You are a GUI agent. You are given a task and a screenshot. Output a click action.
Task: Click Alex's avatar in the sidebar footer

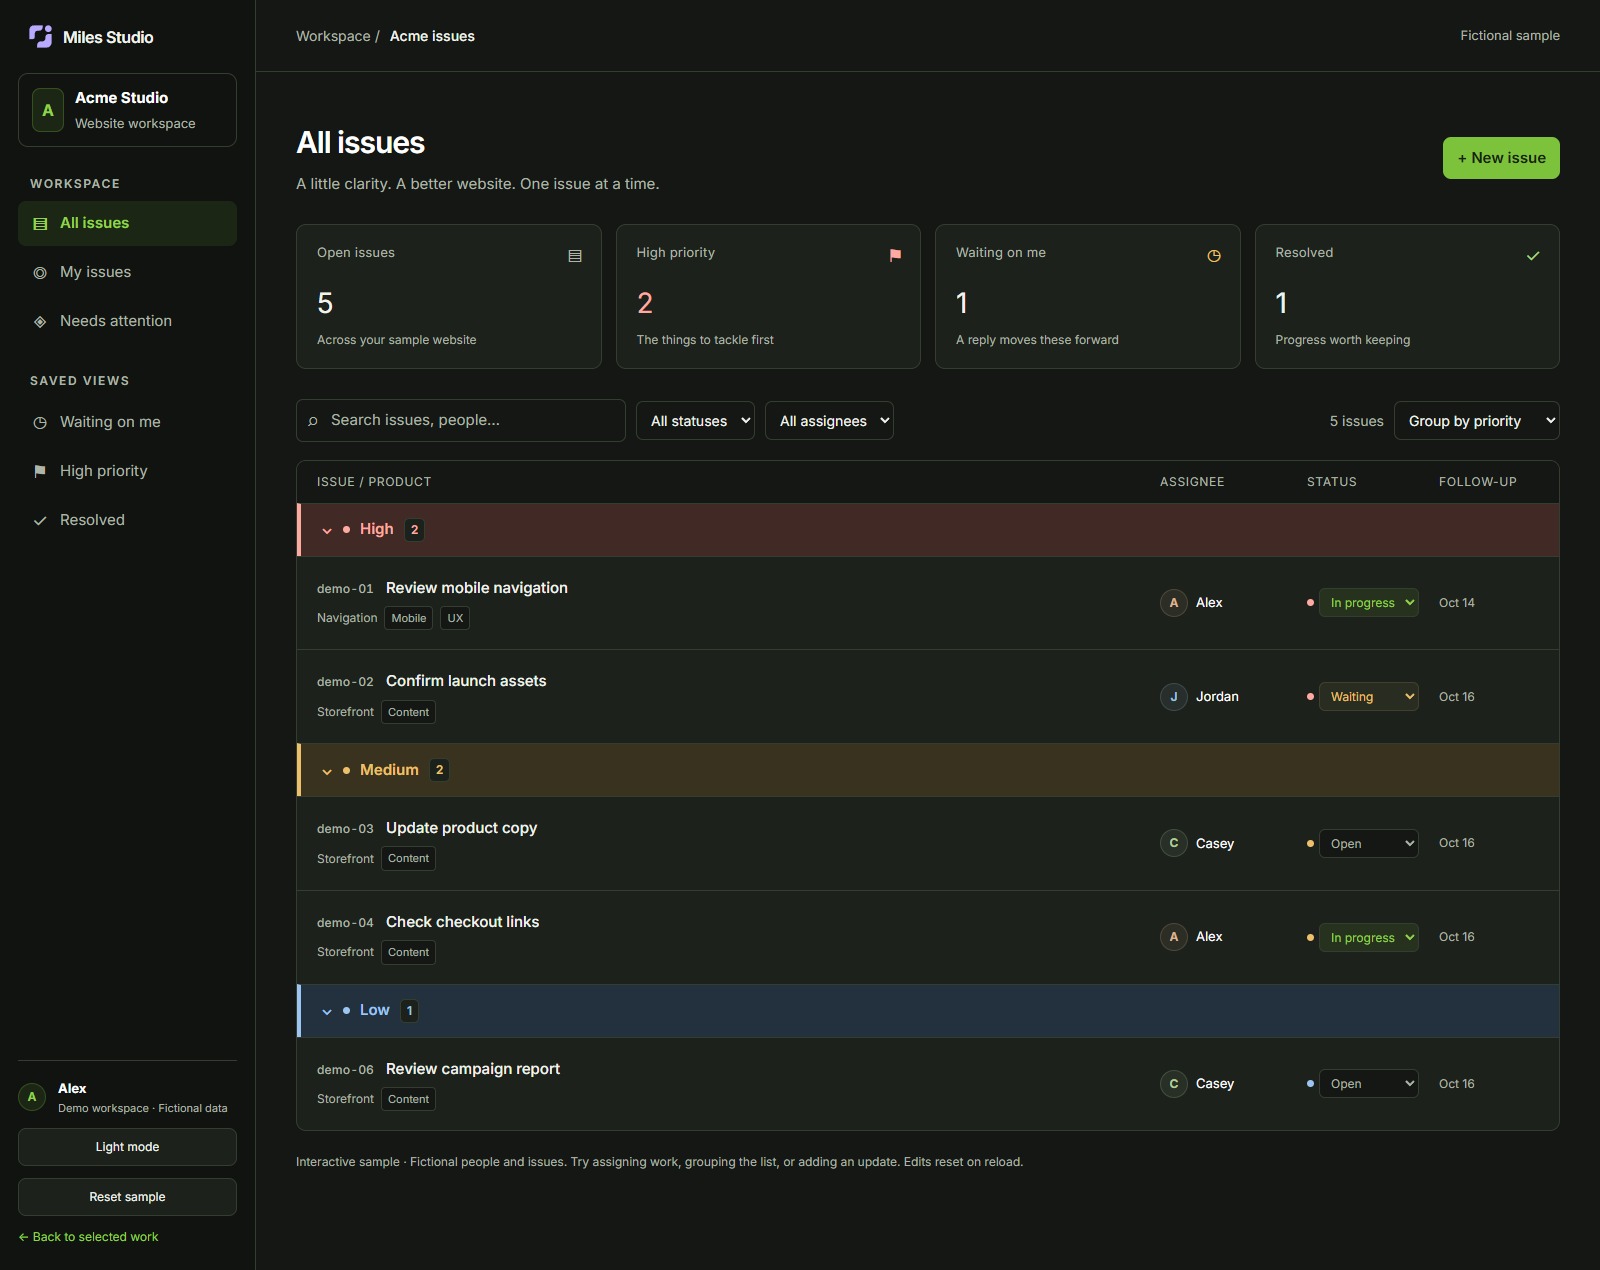pyautogui.click(x=32, y=1097)
